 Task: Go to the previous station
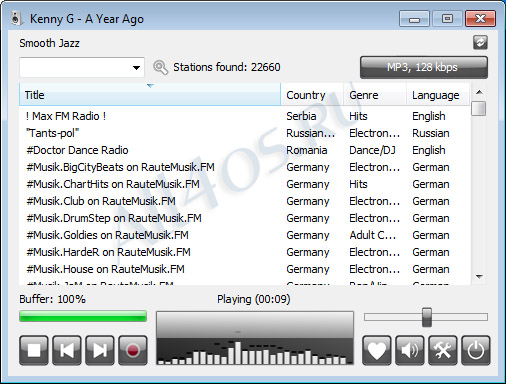(67, 350)
